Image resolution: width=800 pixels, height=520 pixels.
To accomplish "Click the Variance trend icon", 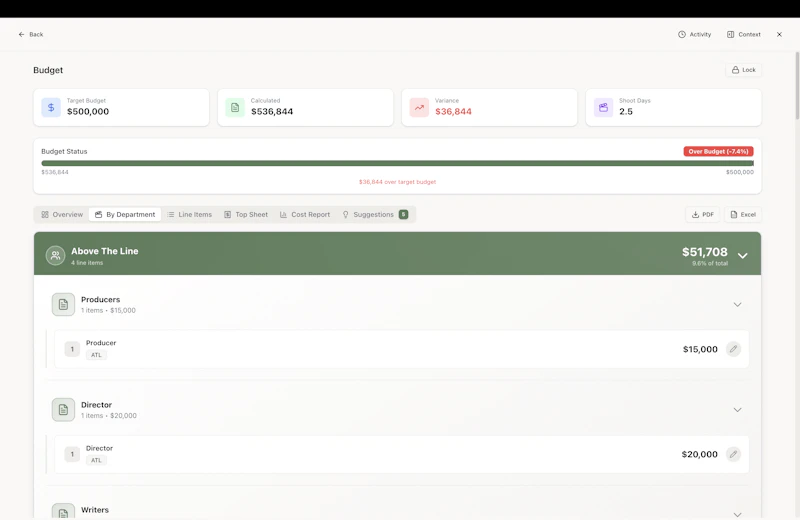I will pyautogui.click(x=419, y=108).
